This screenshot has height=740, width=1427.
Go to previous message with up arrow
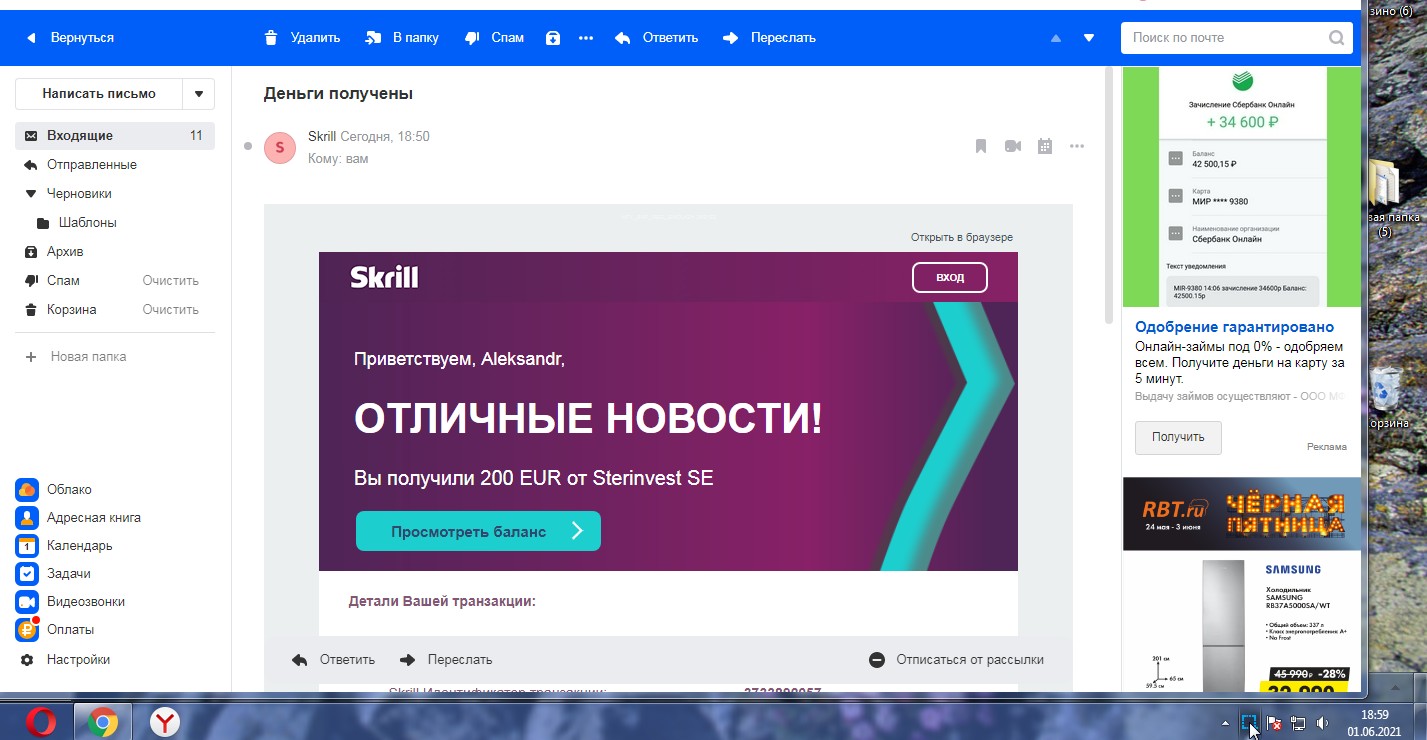click(1055, 38)
